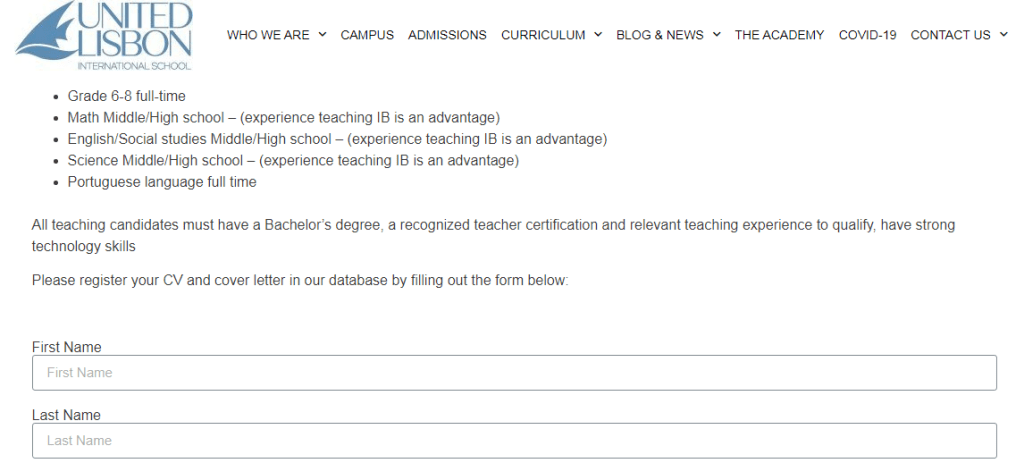This screenshot has height=463, width=1024.
Task: Click the First Name field label
Action: 67,347
